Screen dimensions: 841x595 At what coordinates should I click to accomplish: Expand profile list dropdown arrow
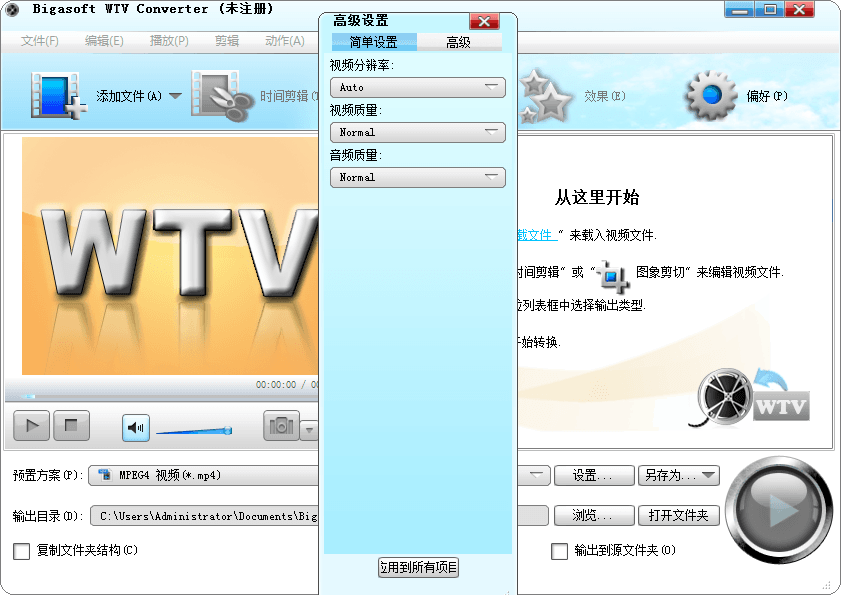pyautogui.click(x=536, y=475)
